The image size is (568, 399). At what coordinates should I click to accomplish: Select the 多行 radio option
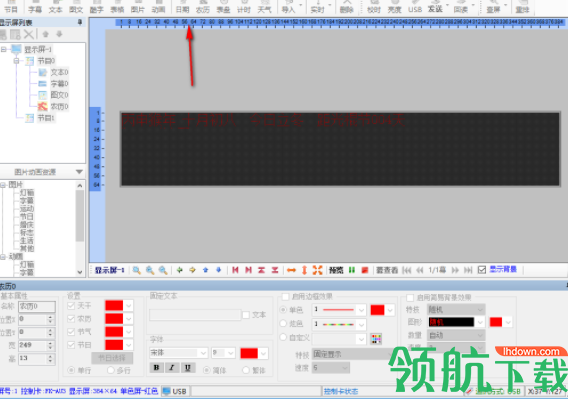(x=111, y=370)
